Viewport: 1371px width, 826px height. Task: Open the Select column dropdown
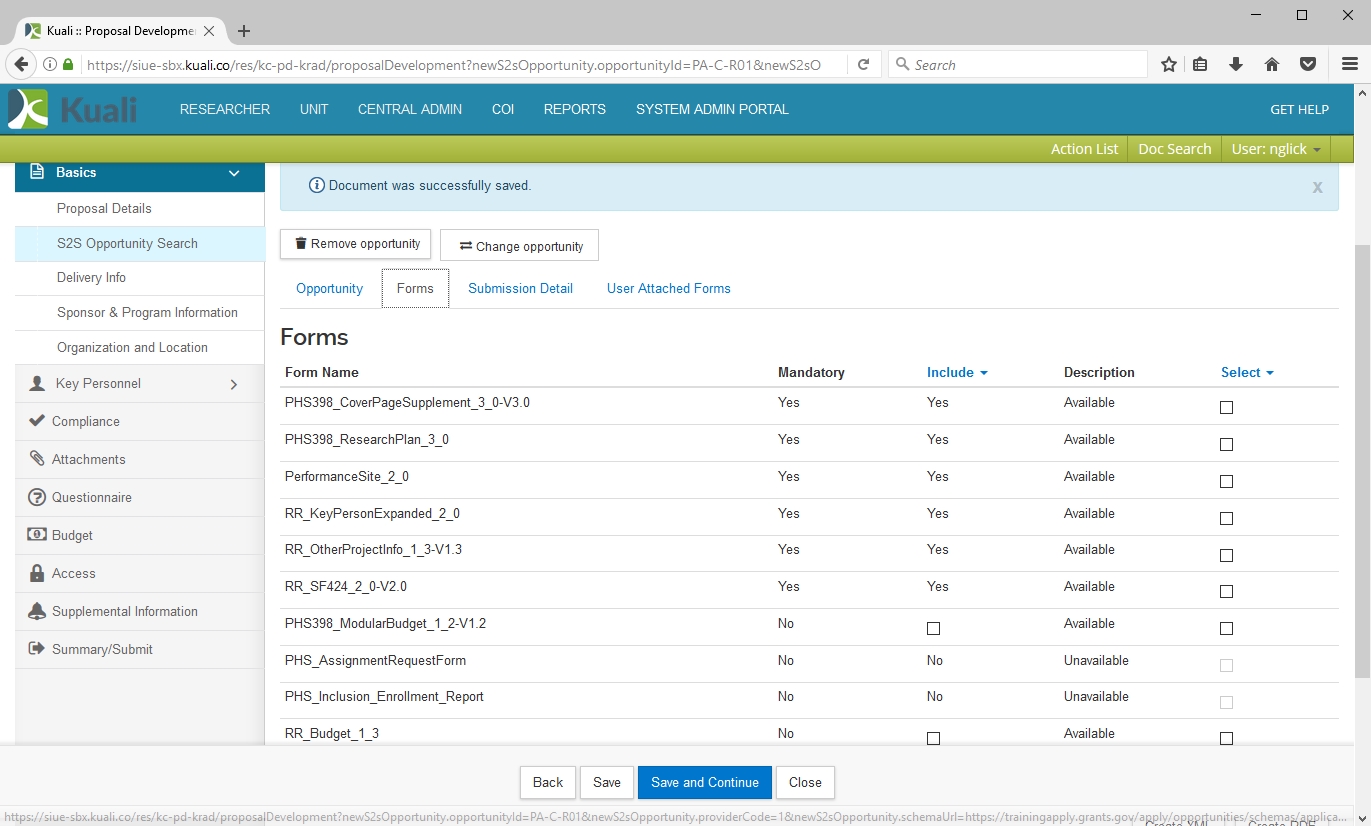coord(1247,372)
